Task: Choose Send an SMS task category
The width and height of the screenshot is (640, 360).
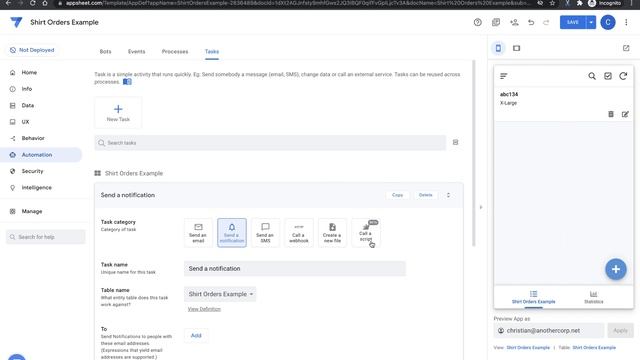Action: pyautogui.click(x=265, y=233)
